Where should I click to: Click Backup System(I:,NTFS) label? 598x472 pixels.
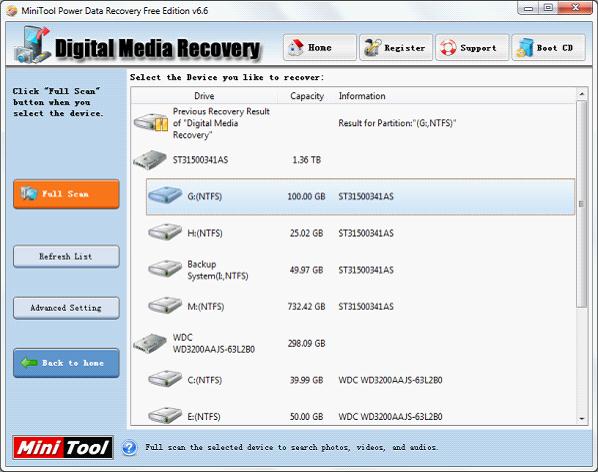218,270
